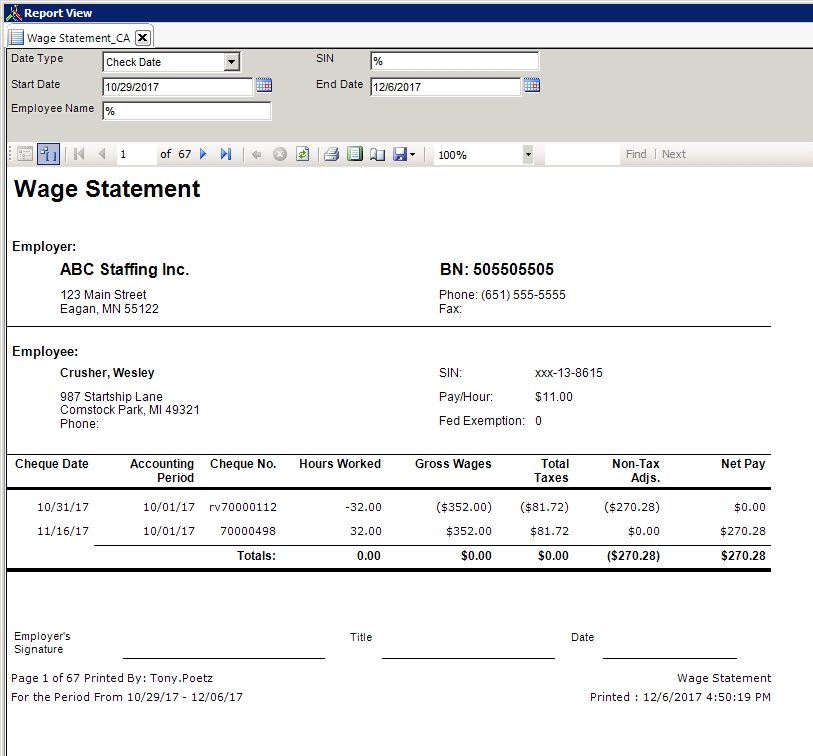Viewport: 813px width, 756px height.
Task: Expand the export format dropdown arrow
Action: point(410,153)
